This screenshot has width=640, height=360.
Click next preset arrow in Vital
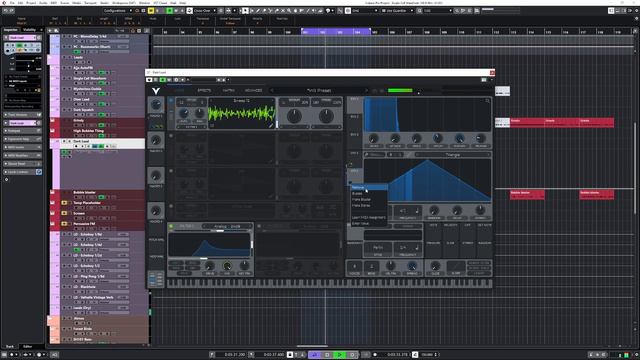tap(366, 91)
